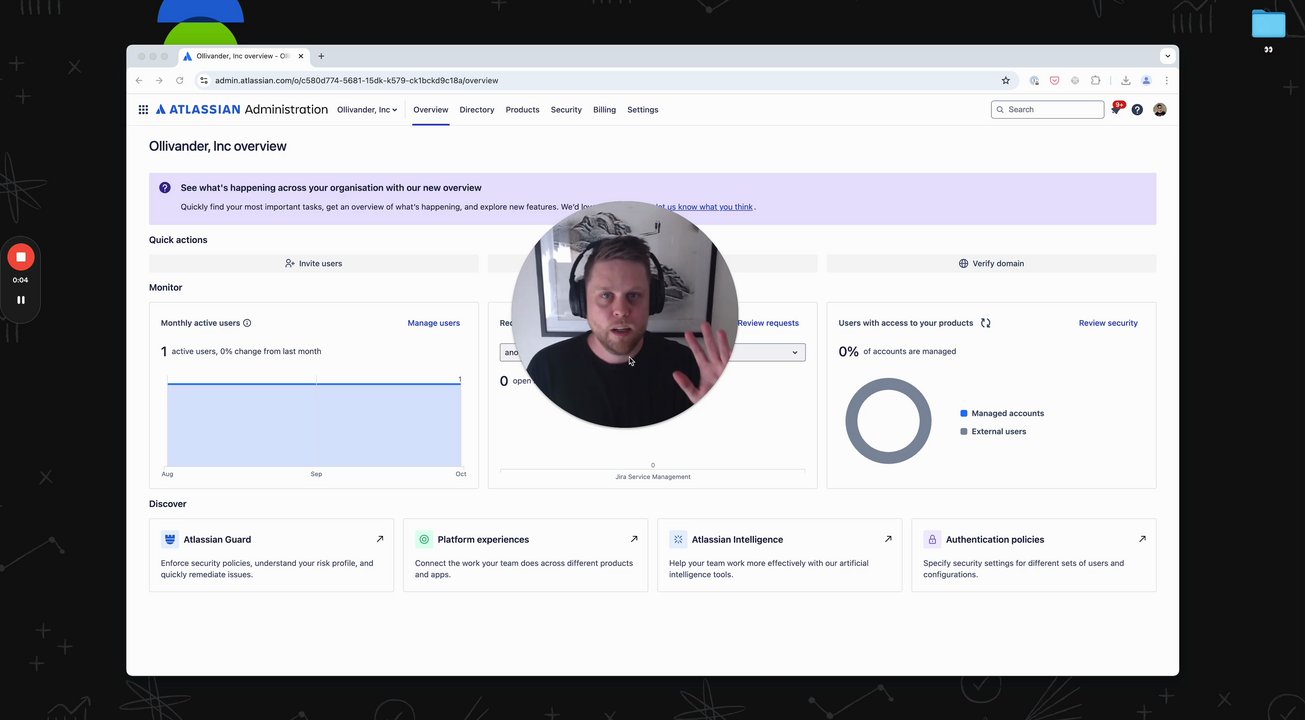Open Platform experiences via its arrow icon

coord(634,539)
